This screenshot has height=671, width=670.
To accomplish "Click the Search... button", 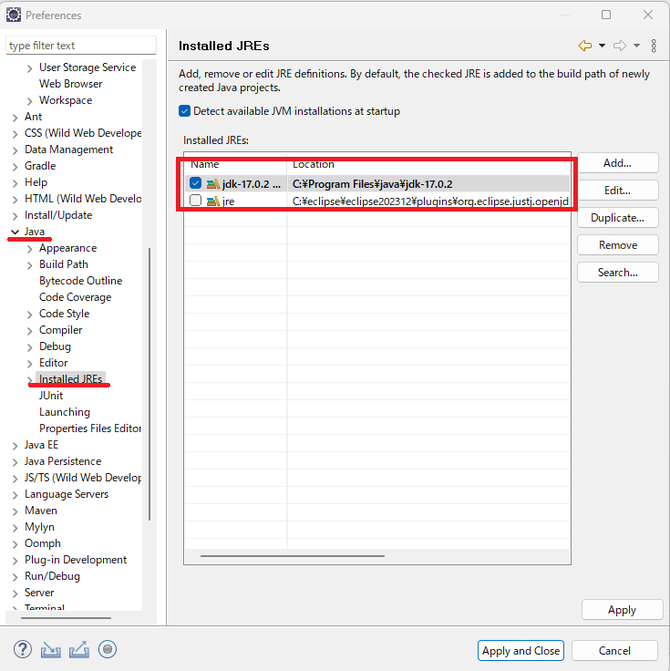I will coord(617,273).
